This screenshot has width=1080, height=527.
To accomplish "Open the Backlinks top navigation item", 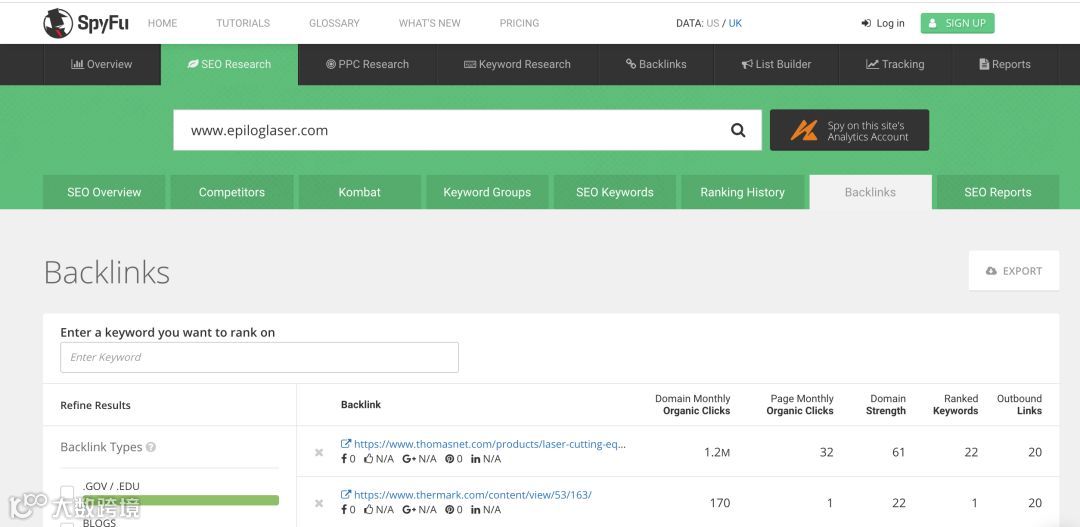I will [656, 64].
